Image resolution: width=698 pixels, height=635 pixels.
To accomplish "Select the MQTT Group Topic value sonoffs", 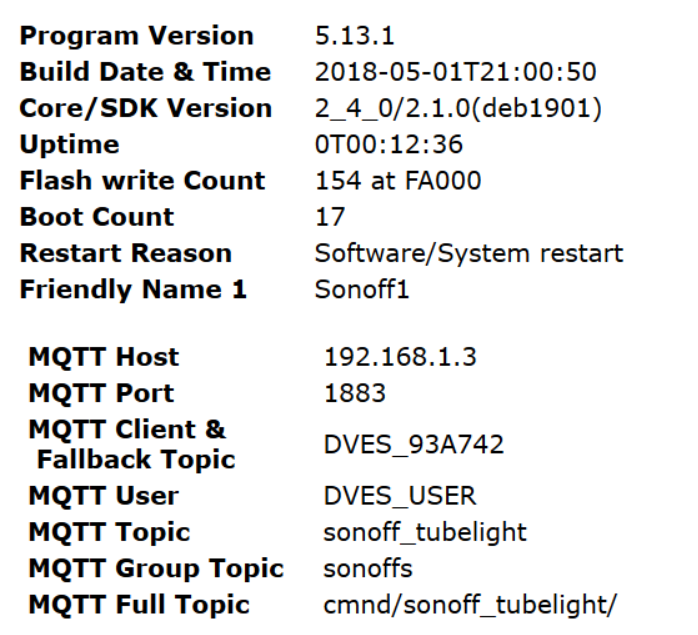I will click(x=368, y=569).
